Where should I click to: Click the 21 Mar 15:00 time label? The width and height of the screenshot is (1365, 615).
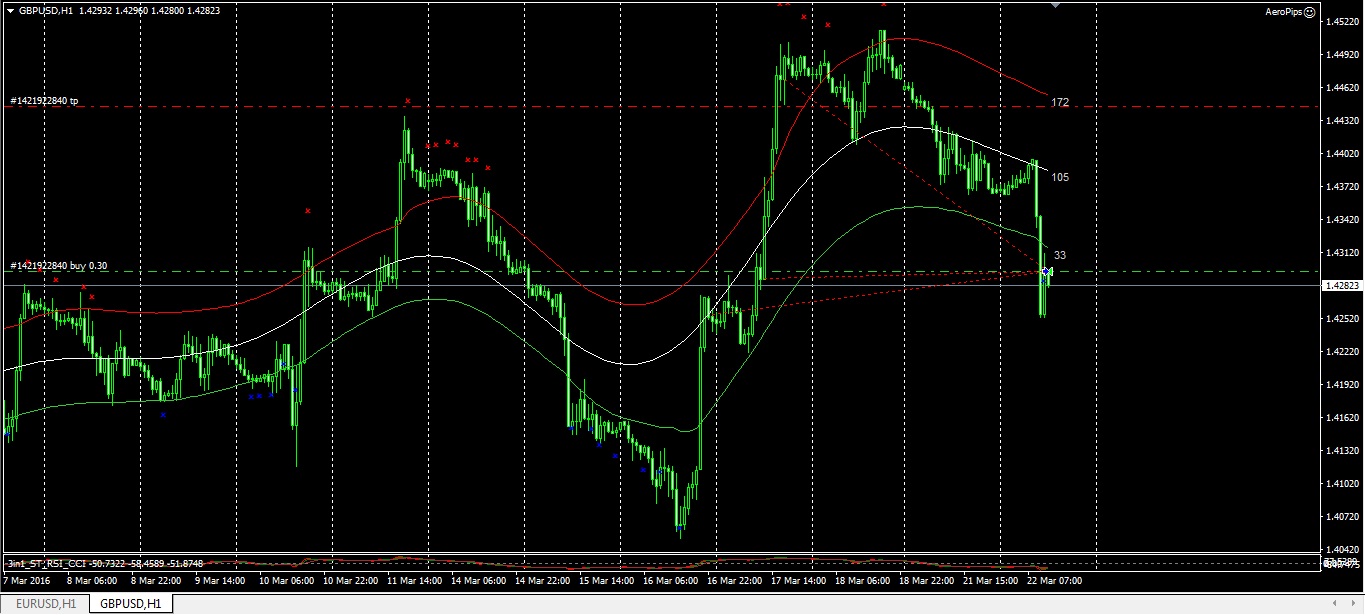[988, 580]
